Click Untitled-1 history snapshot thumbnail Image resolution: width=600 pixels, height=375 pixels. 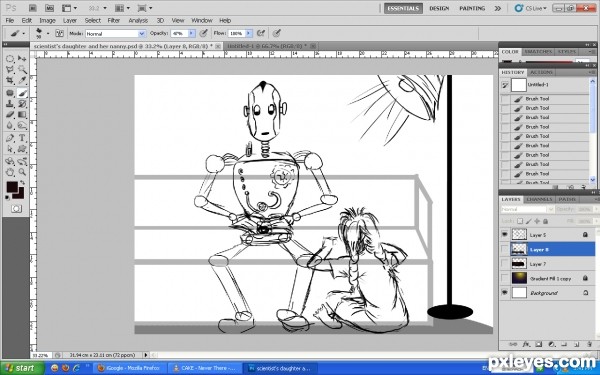[x=519, y=85]
